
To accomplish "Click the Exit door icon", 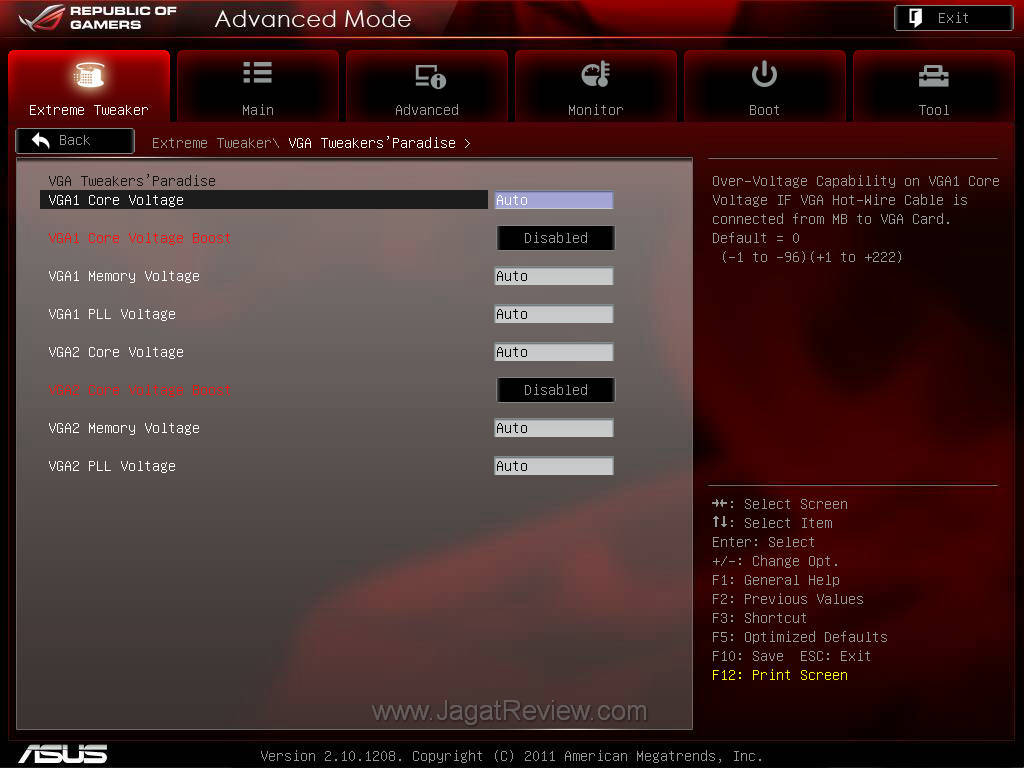I will (x=916, y=18).
